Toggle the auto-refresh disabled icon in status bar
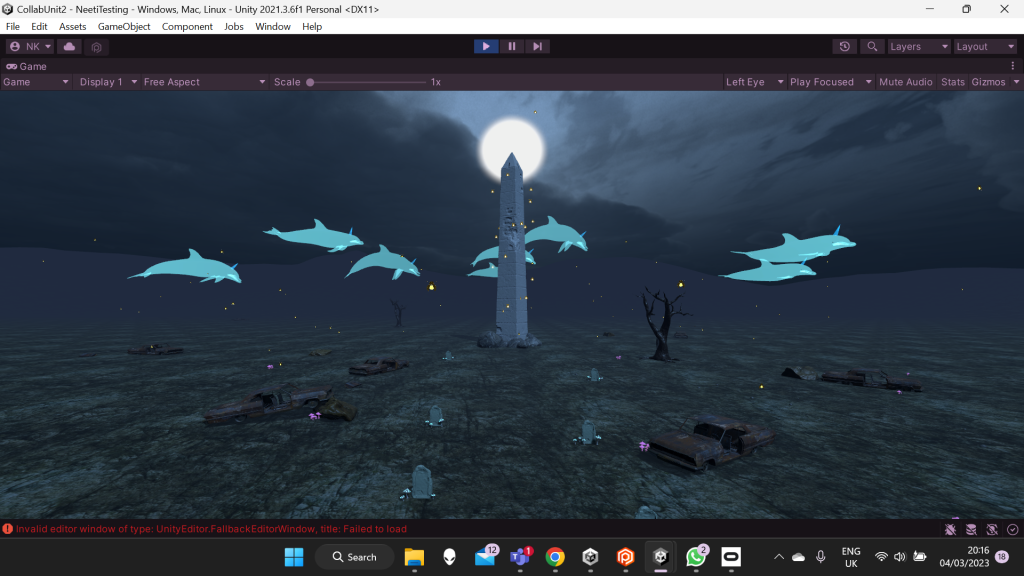Image resolution: width=1024 pixels, height=576 pixels. 992,529
